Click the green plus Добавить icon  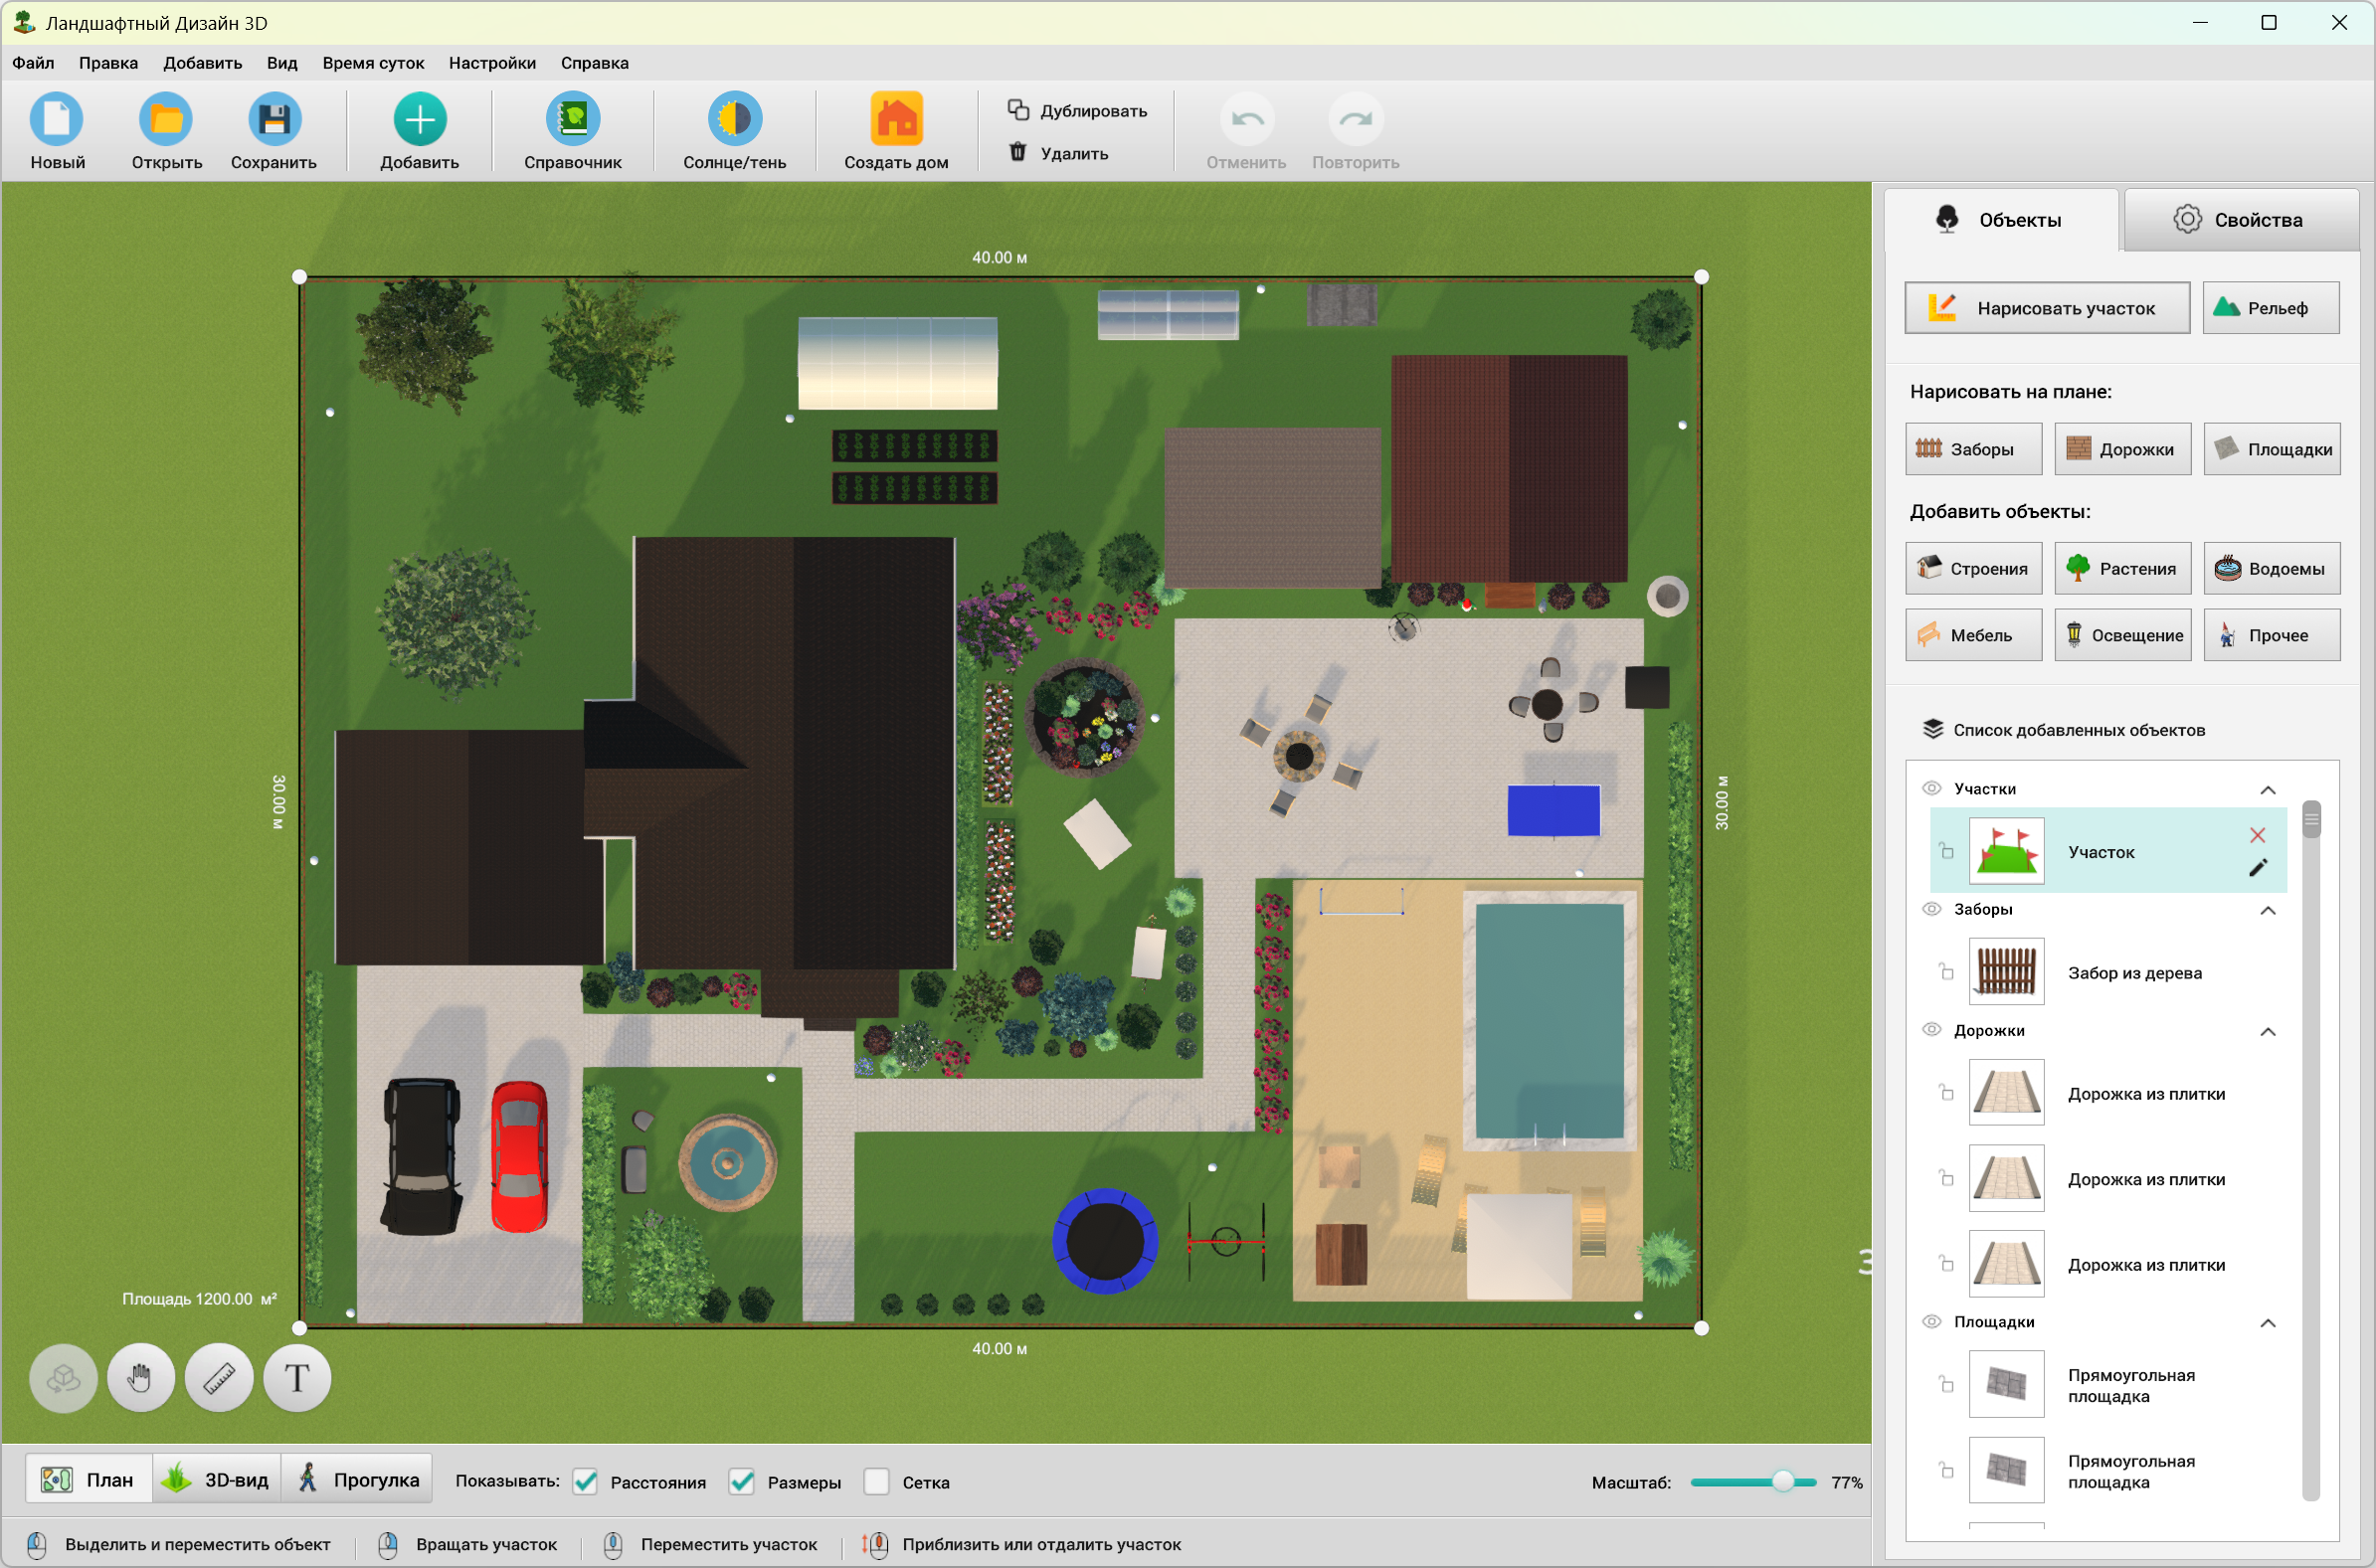click(419, 119)
